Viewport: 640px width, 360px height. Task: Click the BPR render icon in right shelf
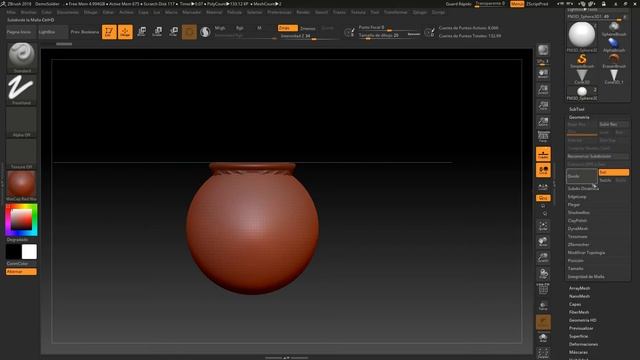(543, 50)
